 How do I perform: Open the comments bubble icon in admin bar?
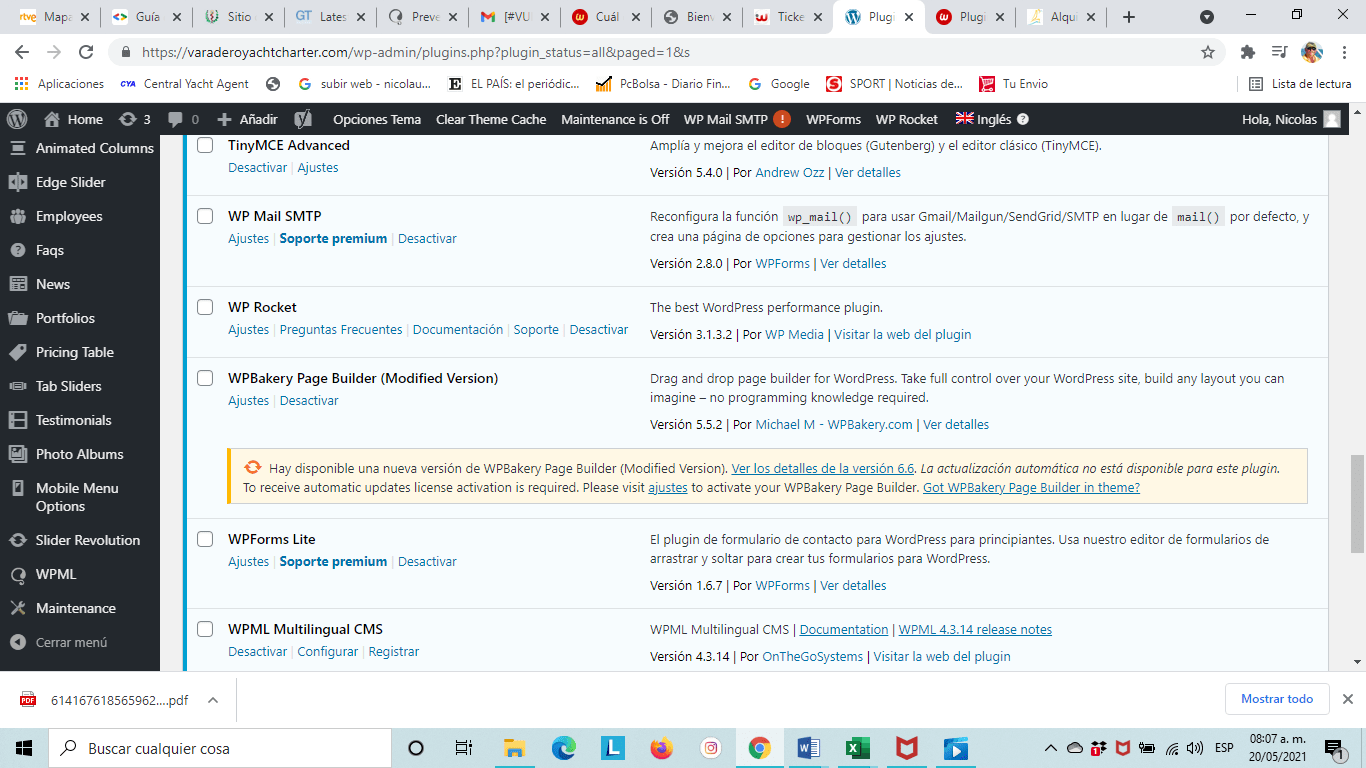tap(184, 119)
